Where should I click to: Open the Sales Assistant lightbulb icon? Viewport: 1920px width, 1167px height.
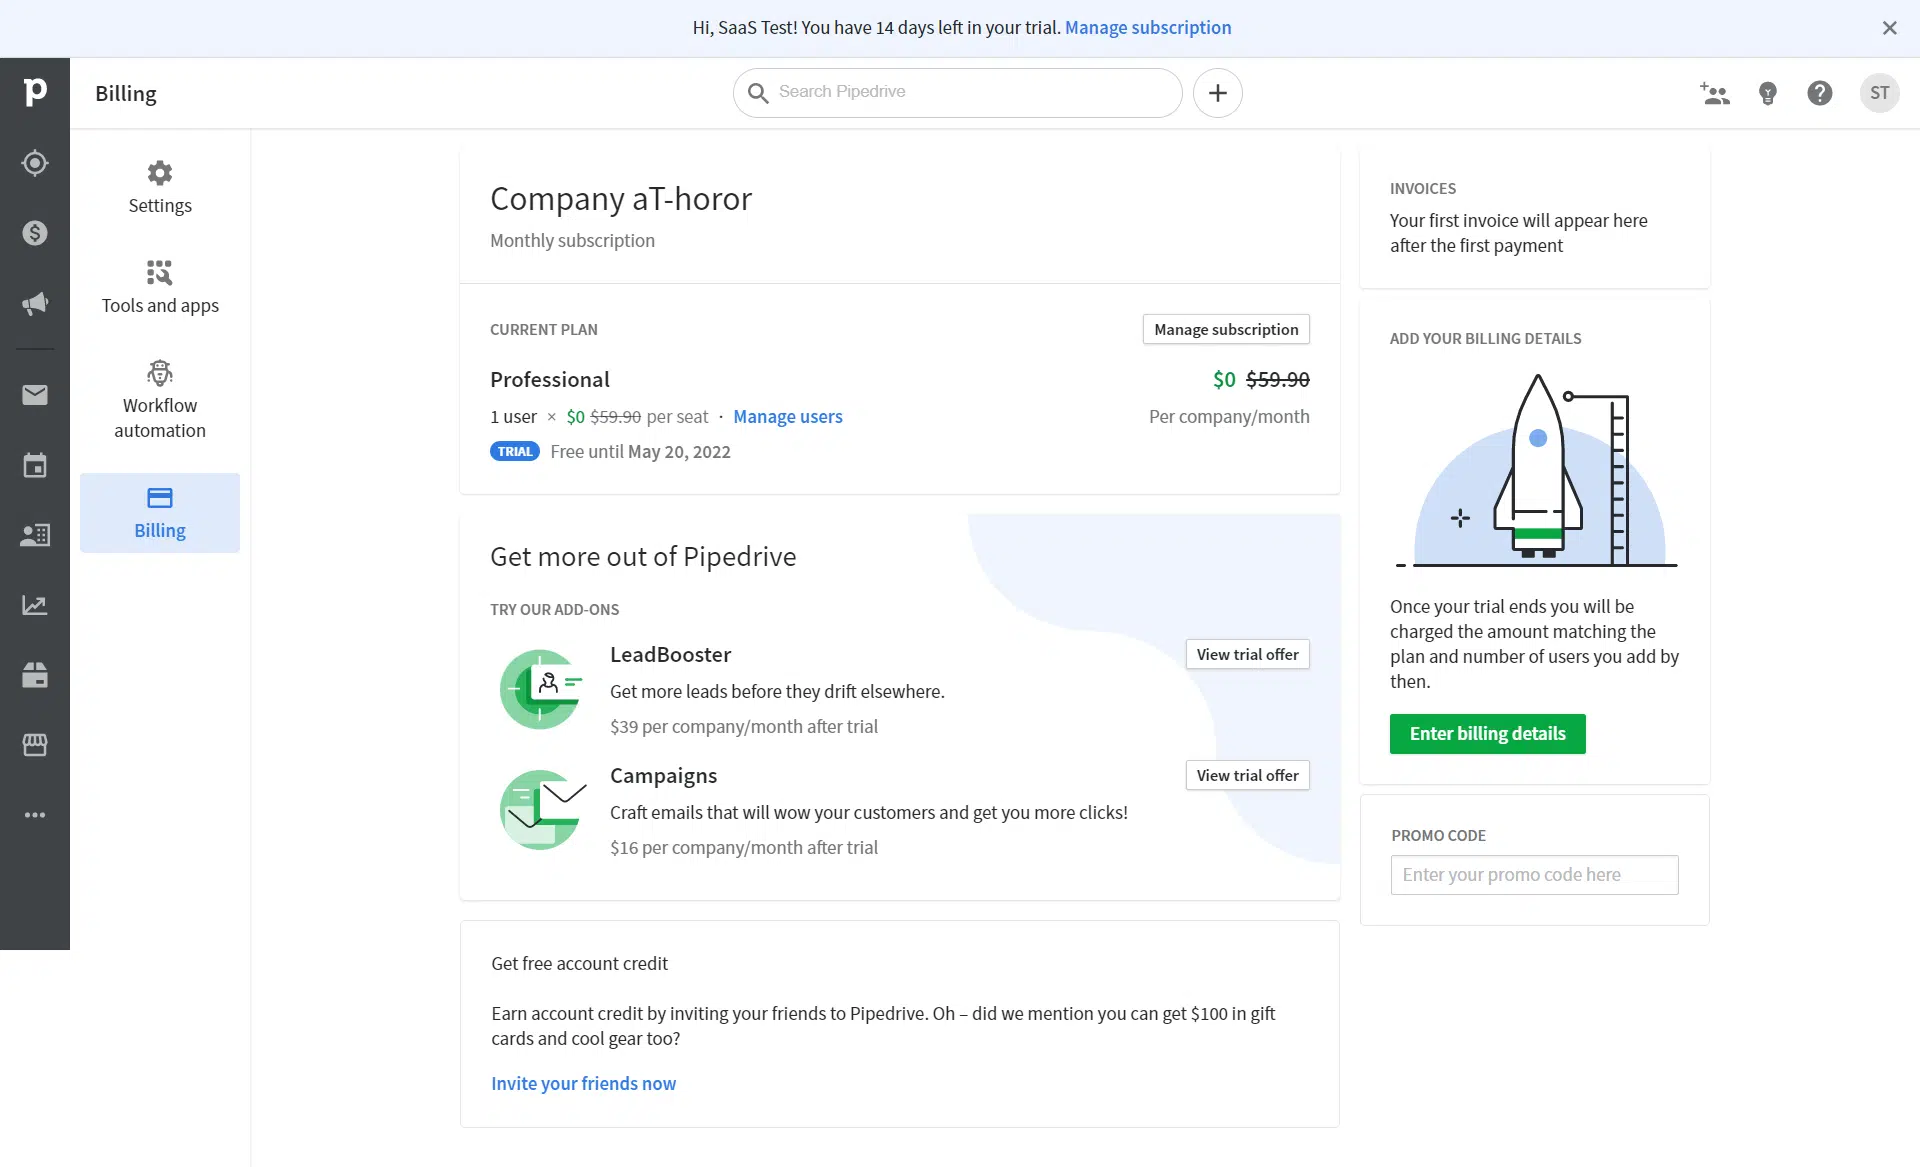tap(1768, 93)
